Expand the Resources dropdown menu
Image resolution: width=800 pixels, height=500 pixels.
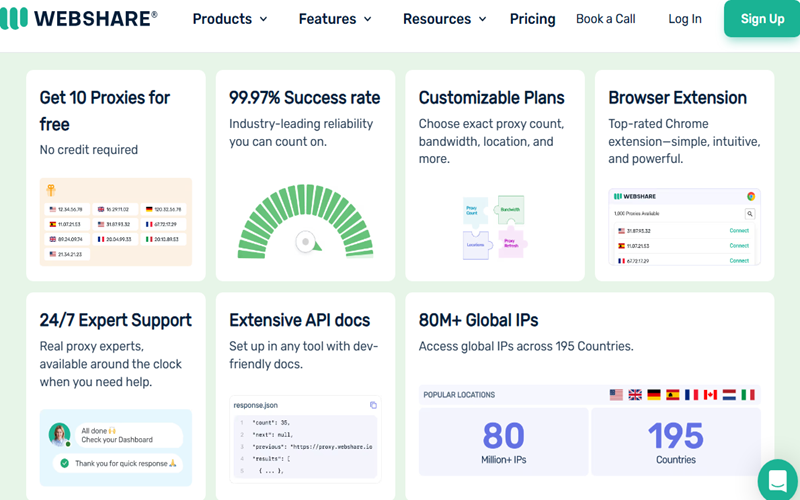pyautogui.click(x=444, y=19)
